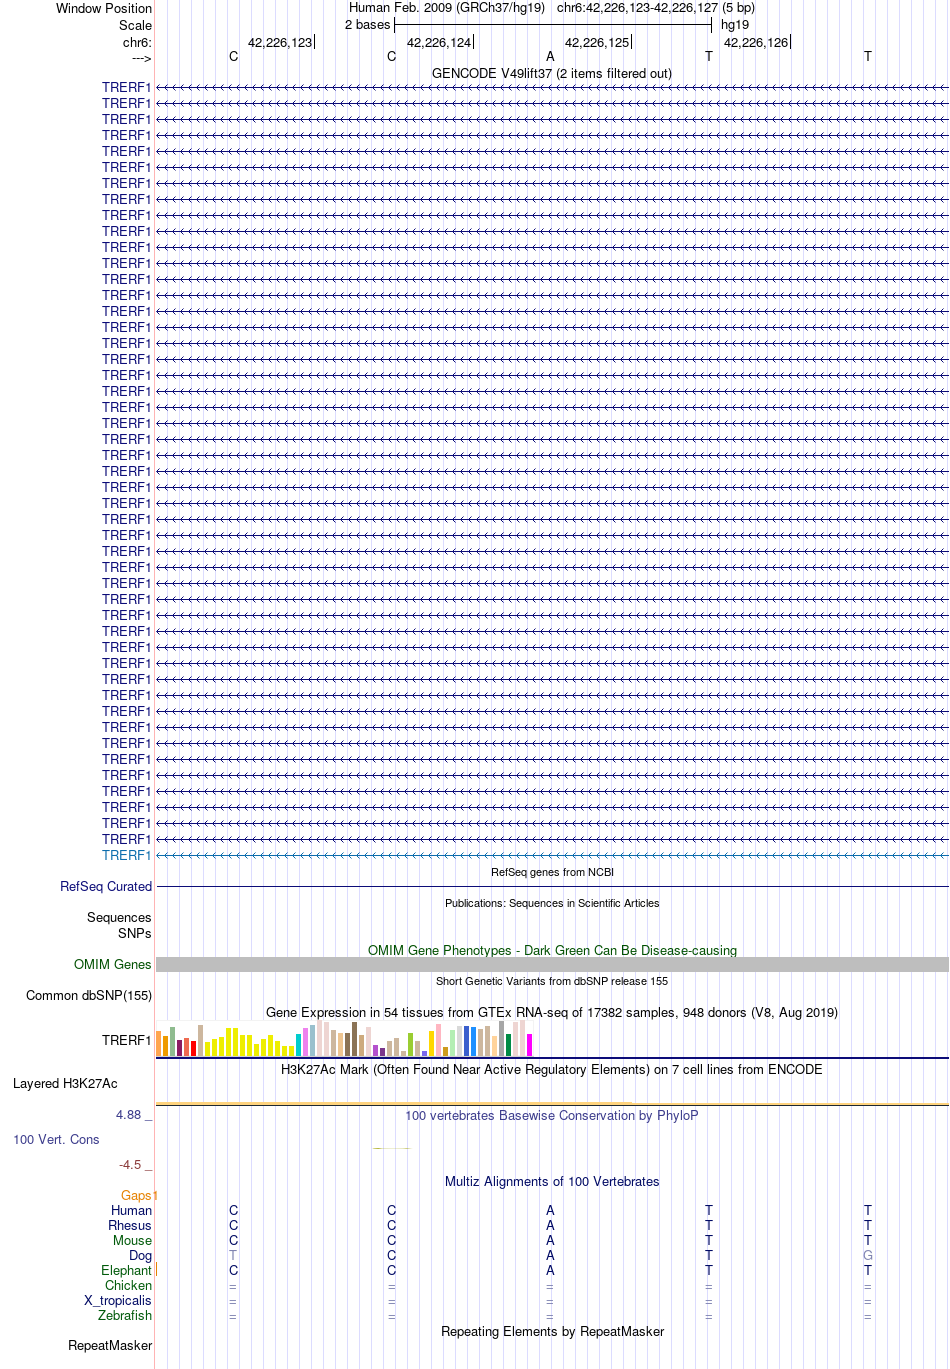Click the gray OMIM Genes item bar
Screen dimensions: 950x1369
[552, 964]
